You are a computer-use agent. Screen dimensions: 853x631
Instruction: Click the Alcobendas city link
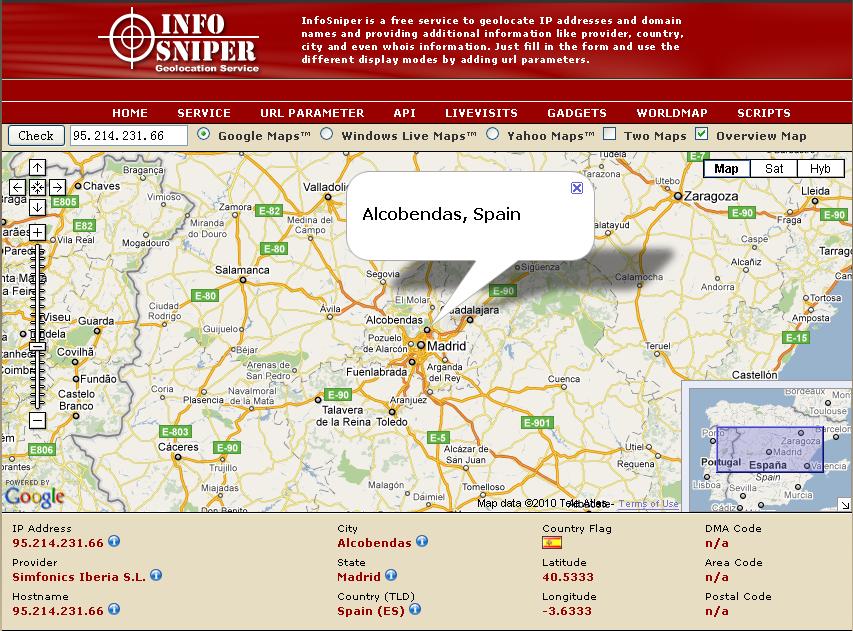[x=374, y=543]
